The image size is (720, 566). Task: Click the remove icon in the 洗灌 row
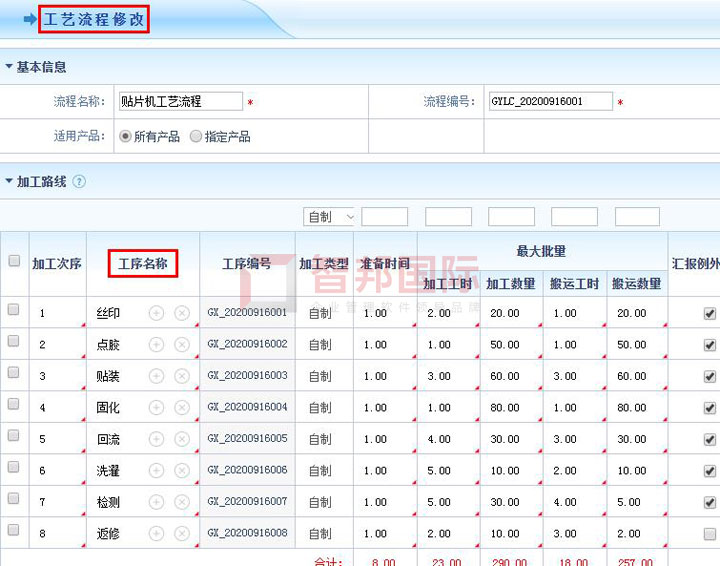point(182,470)
